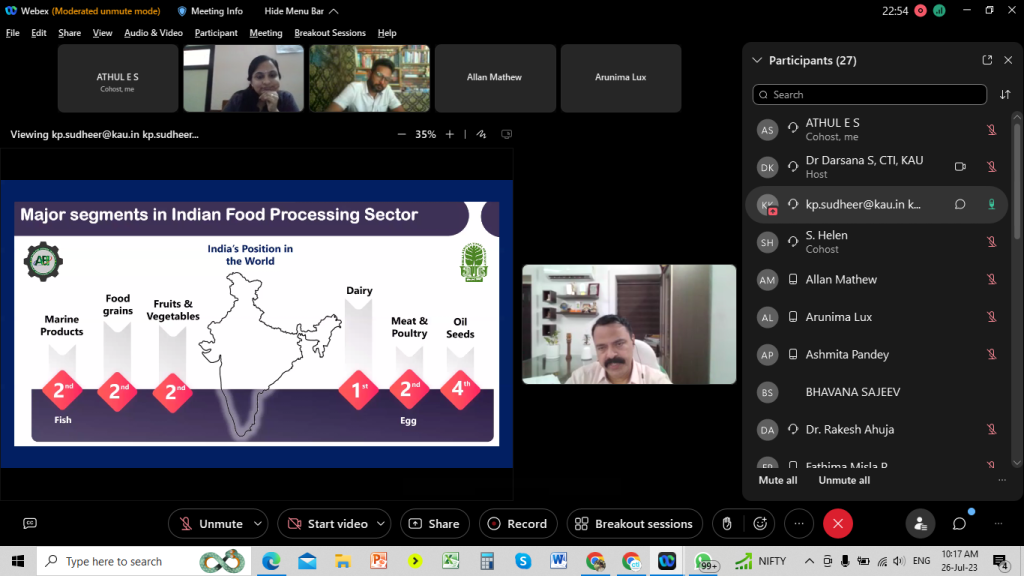The image size is (1024, 576).
Task: Click ATHUL E S video tile
Action: click(x=118, y=78)
